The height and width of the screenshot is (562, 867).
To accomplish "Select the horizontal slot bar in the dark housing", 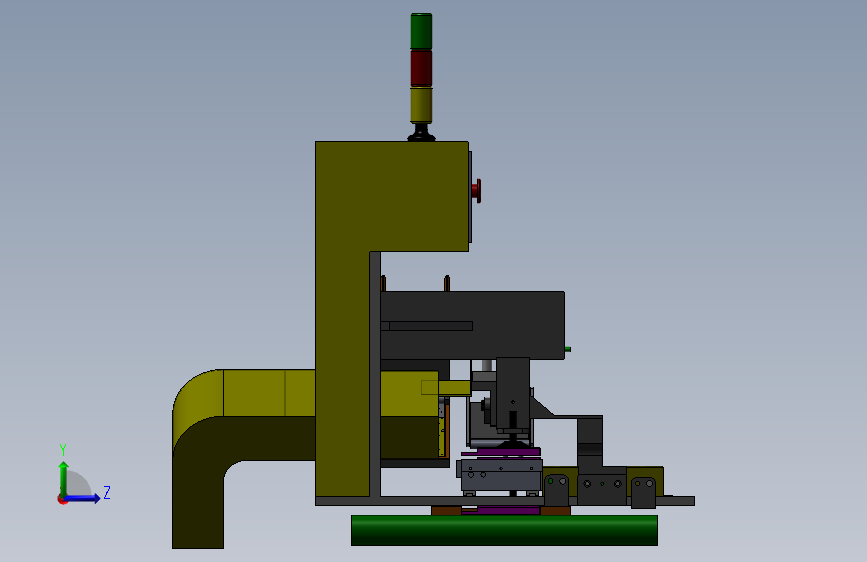I will click(426, 326).
